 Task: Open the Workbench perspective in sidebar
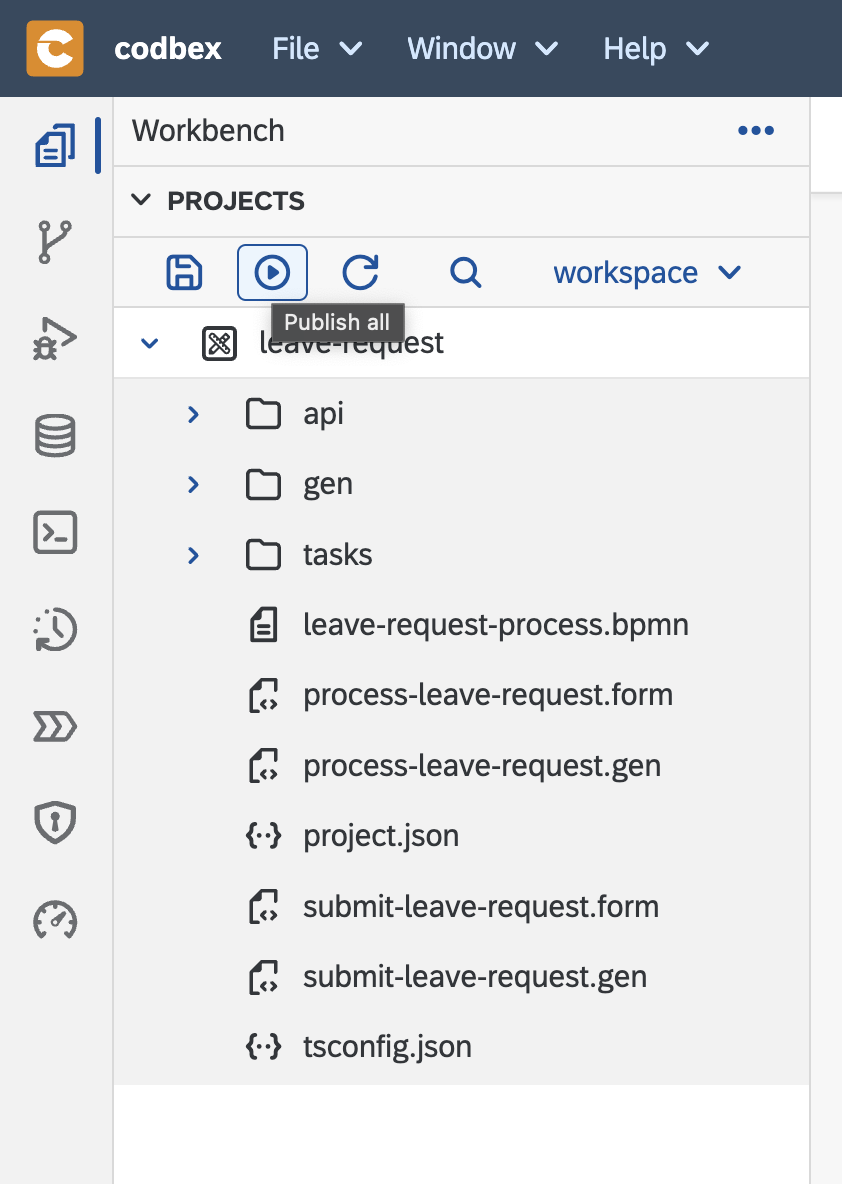[x=55, y=146]
